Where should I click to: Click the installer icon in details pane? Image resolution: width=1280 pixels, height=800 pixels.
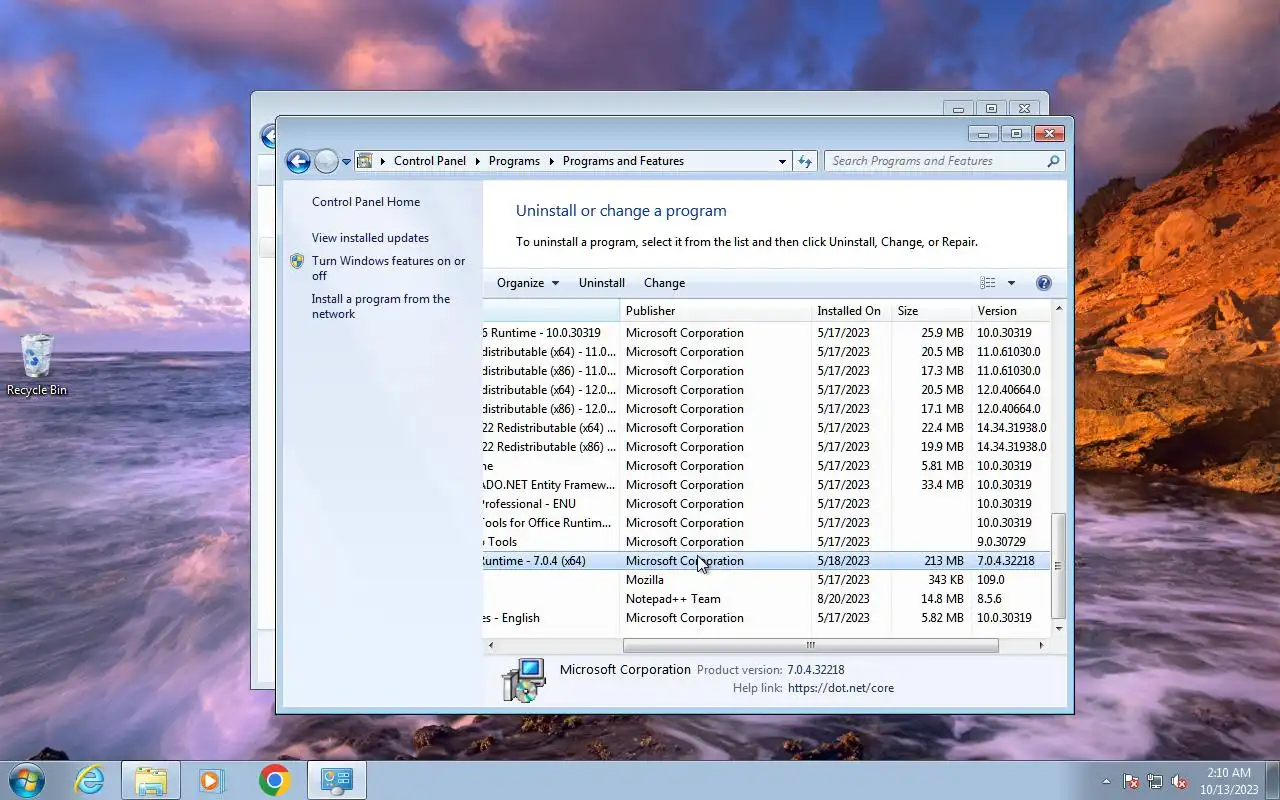523,680
